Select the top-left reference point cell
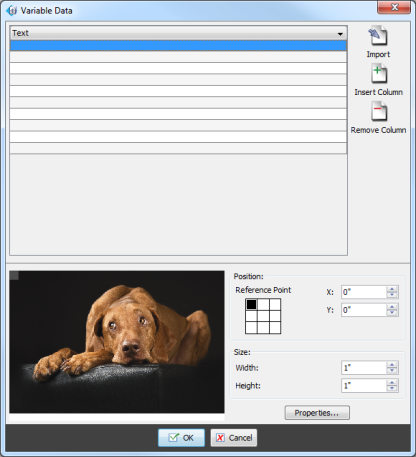 point(251,304)
